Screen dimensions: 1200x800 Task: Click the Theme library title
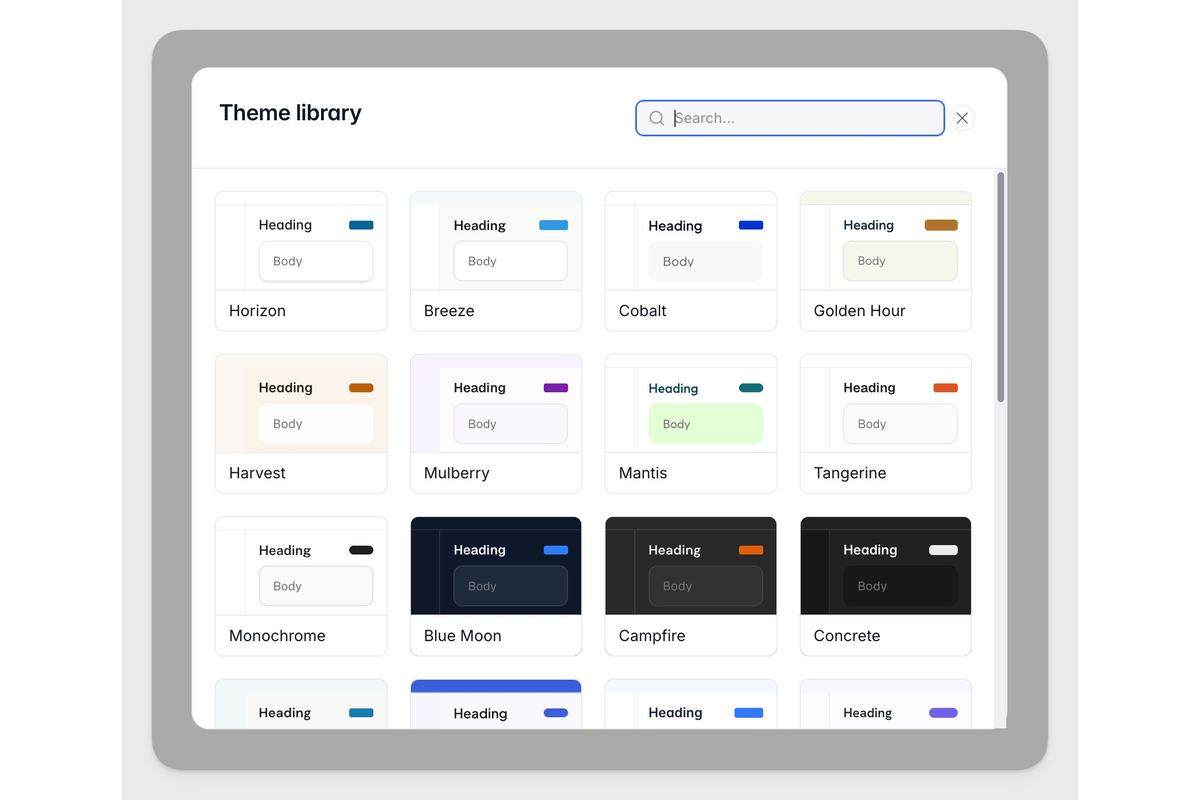click(x=291, y=113)
